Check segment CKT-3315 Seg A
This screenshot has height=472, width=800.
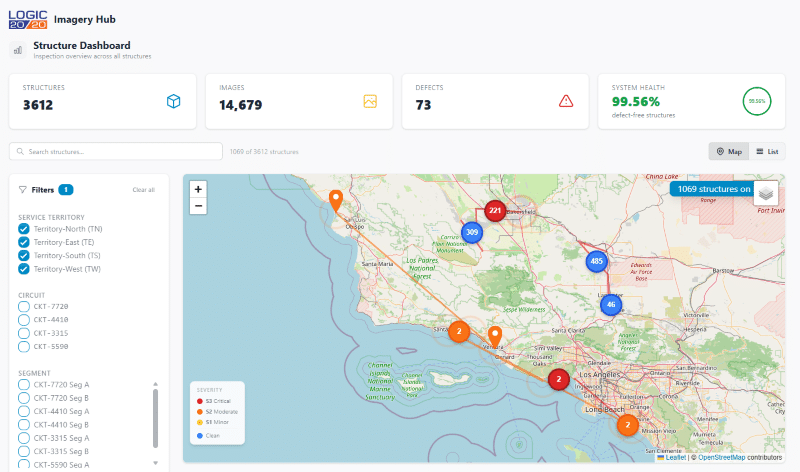pyautogui.click(x=23, y=438)
